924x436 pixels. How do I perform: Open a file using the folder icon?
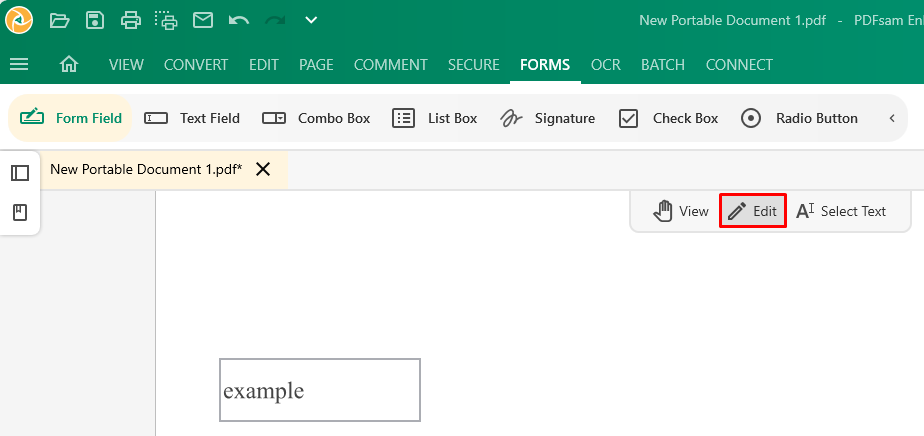click(x=60, y=21)
